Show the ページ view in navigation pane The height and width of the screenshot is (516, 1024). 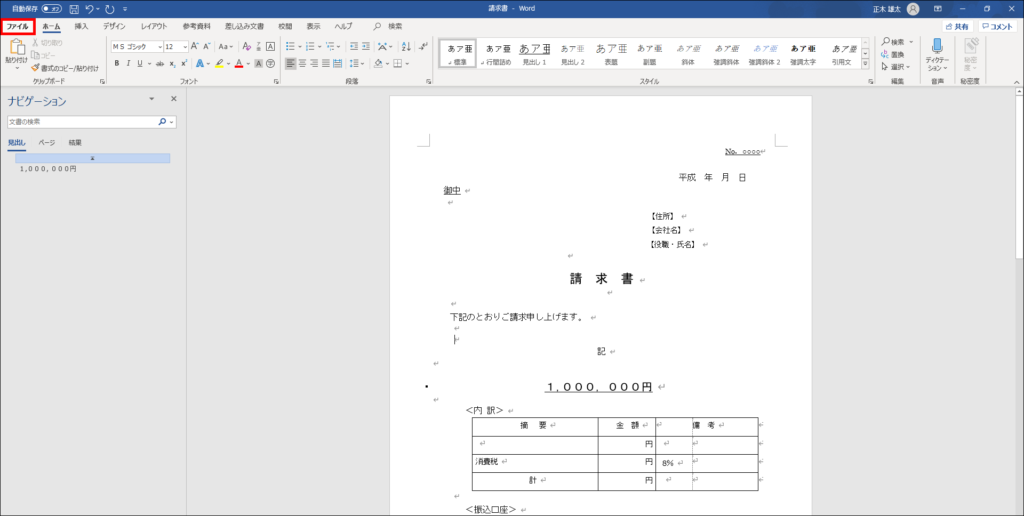[x=47, y=142]
